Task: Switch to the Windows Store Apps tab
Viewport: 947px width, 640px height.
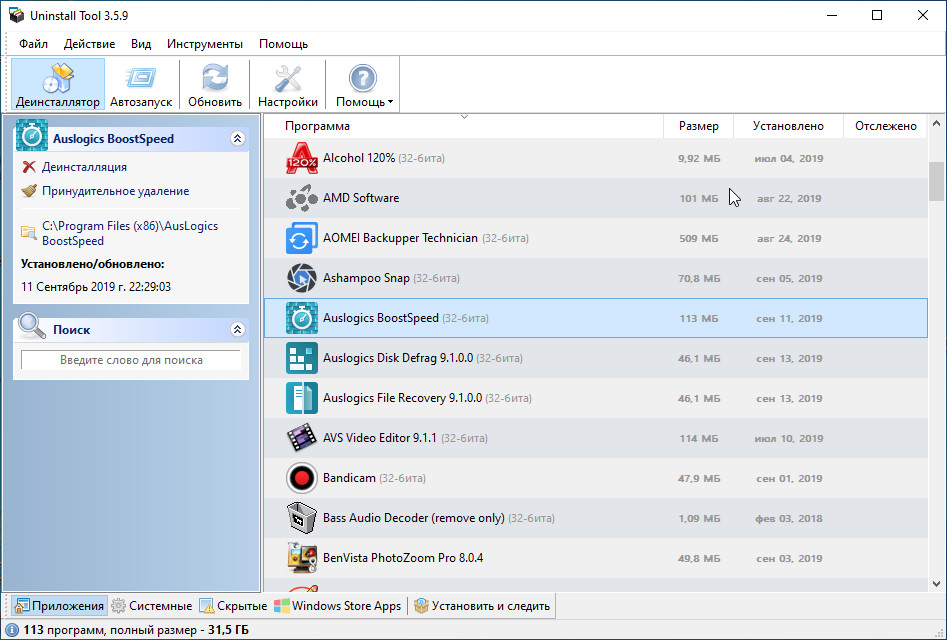Action: tap(338, 606)
